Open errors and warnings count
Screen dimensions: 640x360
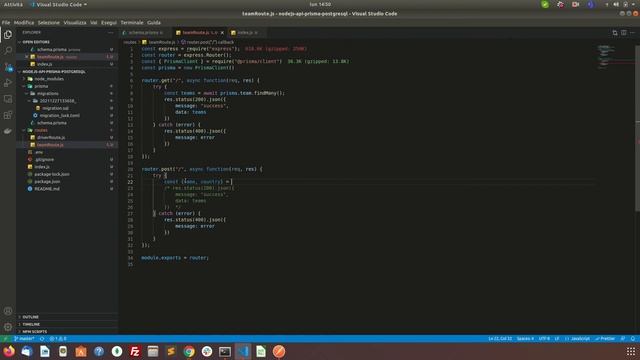click(x=58, y=339)
